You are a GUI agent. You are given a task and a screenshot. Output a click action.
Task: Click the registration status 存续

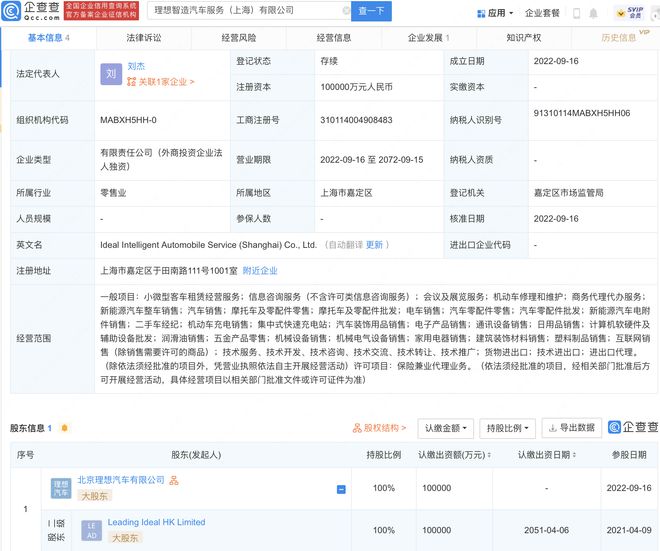click(x=329, y=61)
